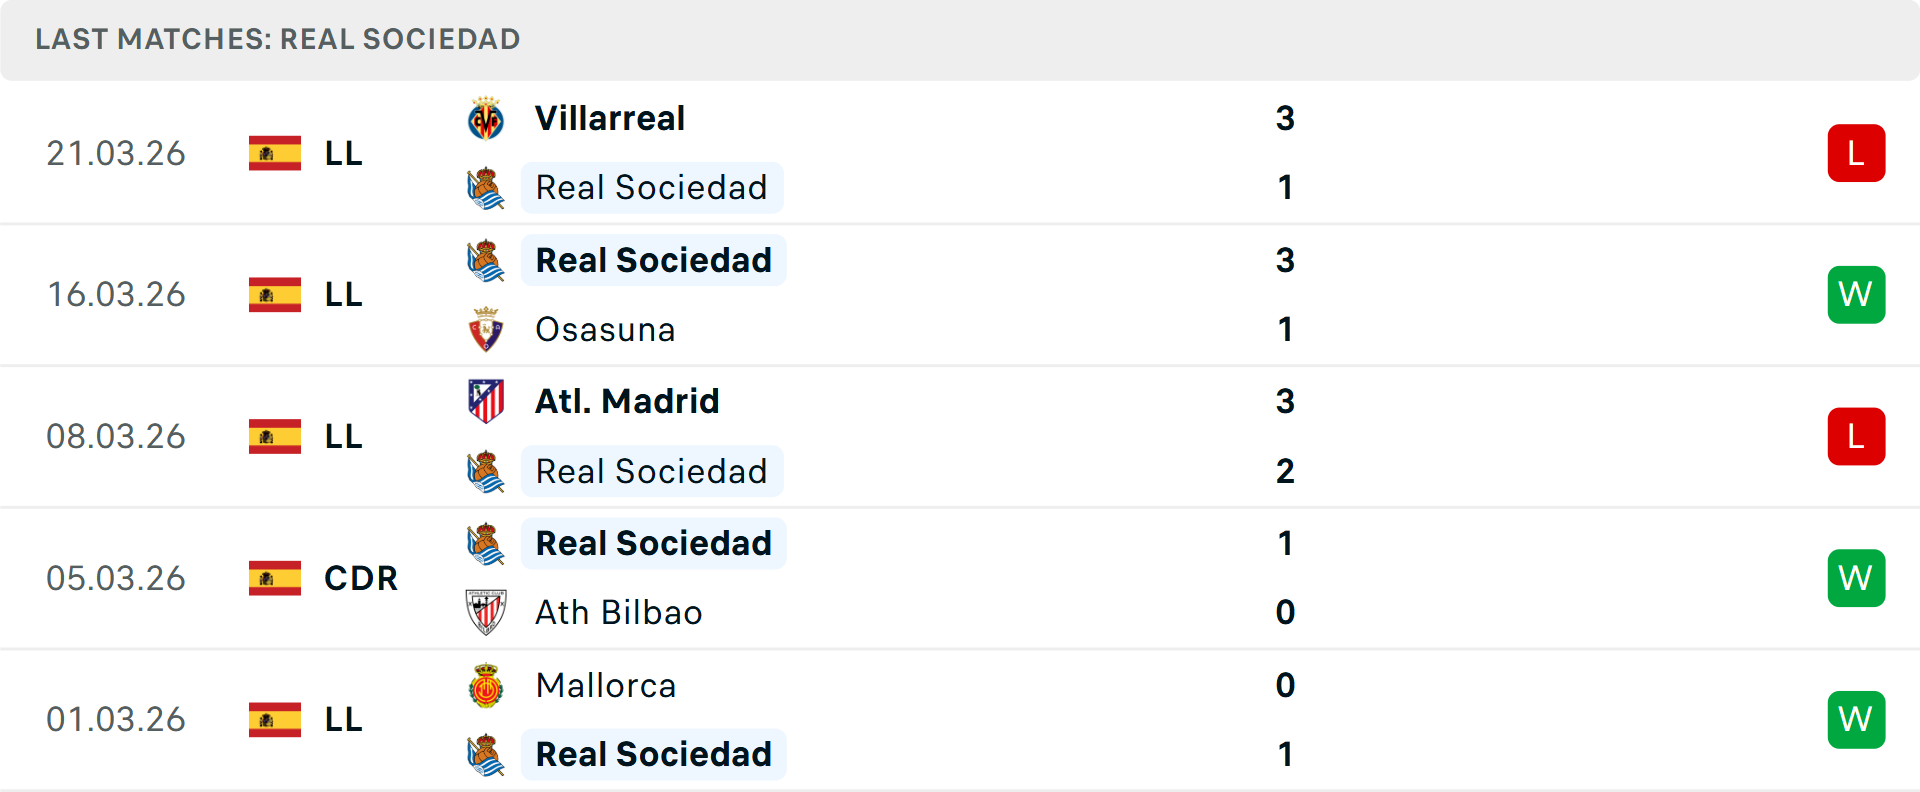Click the red L badge for the Villarreal loss
Screen dimensions: 1920x792
pyautogui.click(x=1856, y=152)
